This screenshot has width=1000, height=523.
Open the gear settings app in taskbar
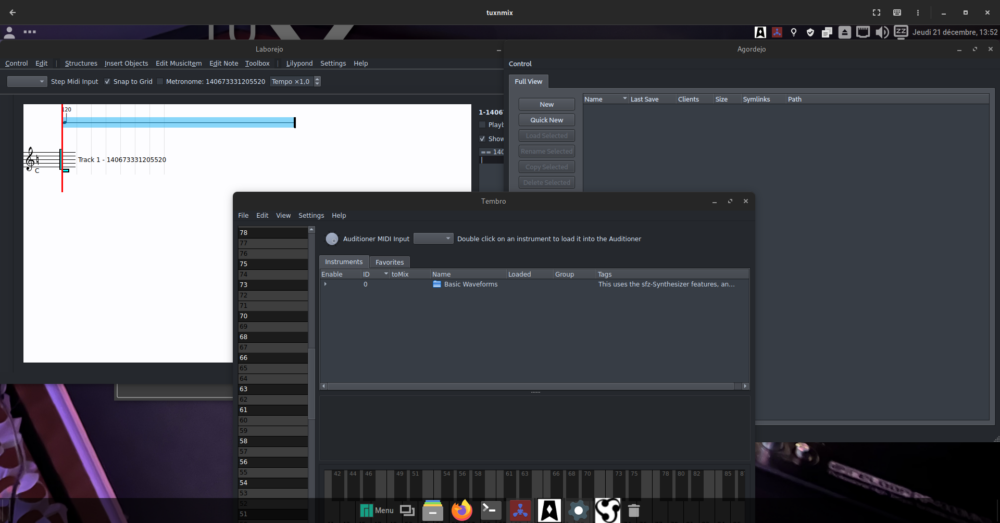578,510
